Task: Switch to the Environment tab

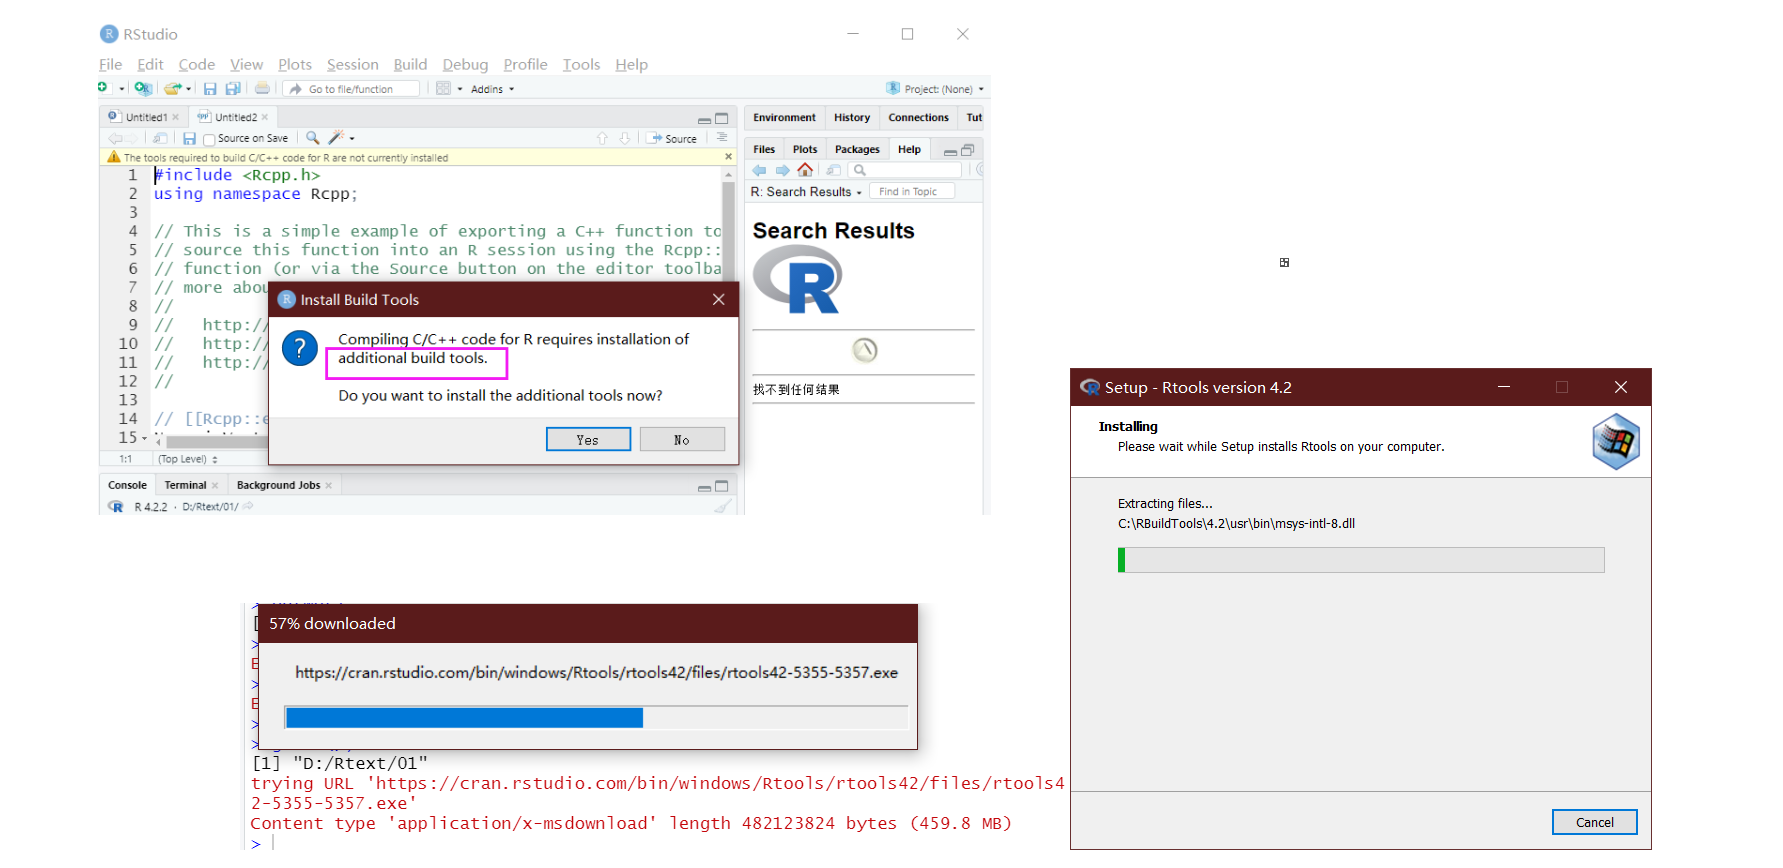Action: 784,118
